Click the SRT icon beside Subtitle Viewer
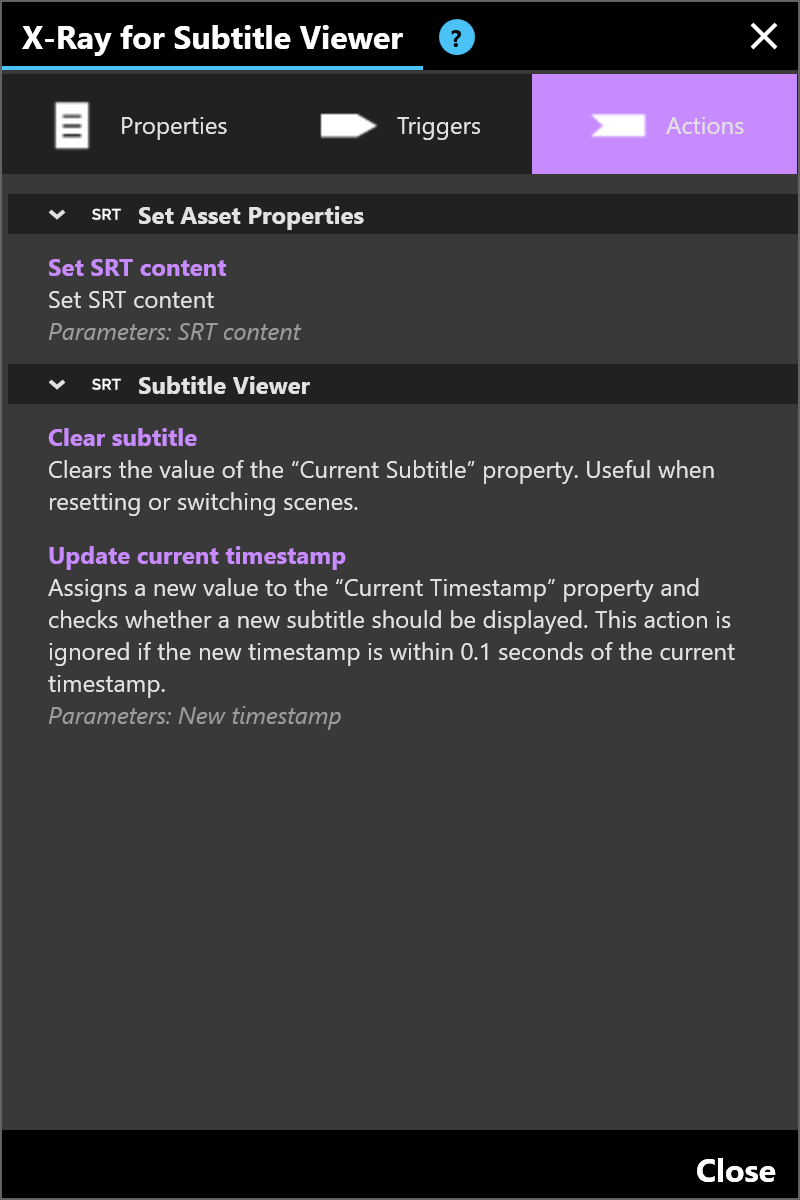800x1200 pixels. point(106,385)
